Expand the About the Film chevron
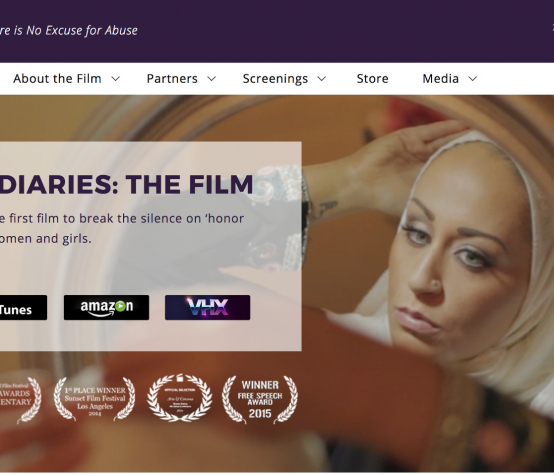This screenshot has width=554, height=474. 116,79
